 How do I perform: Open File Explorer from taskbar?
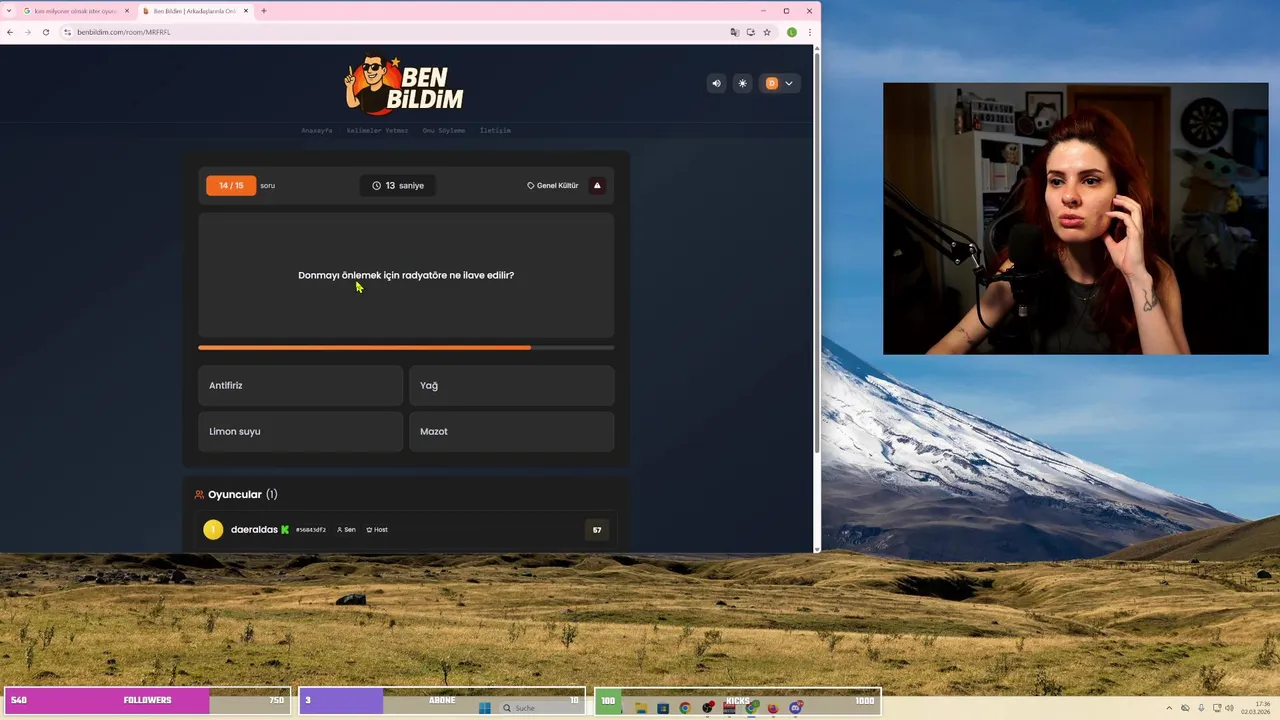[641, 708]
